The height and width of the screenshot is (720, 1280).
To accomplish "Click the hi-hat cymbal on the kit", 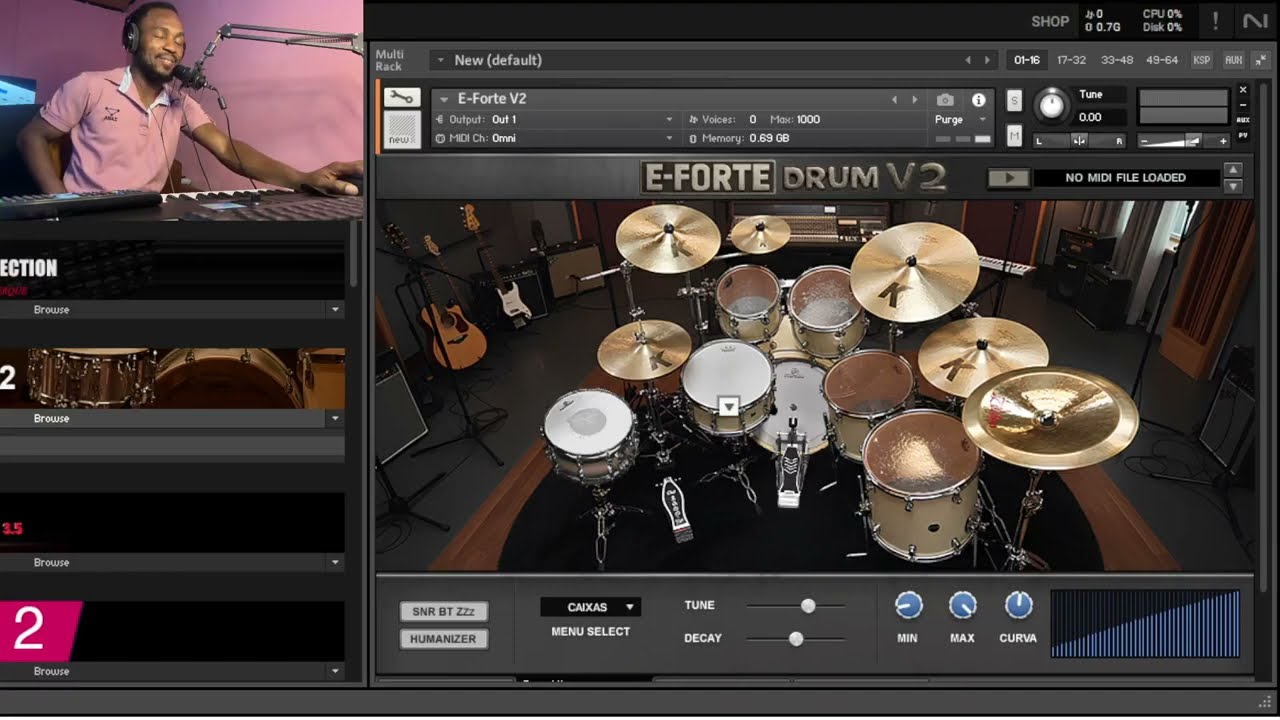I will click(645, 348).
